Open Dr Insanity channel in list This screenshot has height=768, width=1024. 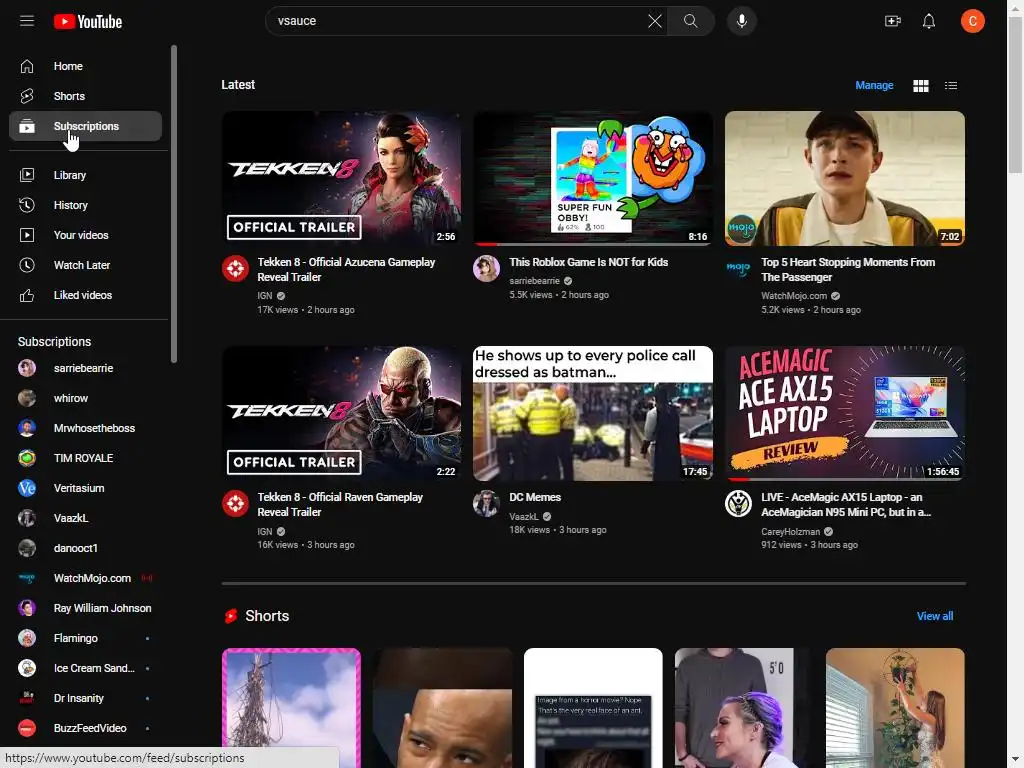coord(86,698)
